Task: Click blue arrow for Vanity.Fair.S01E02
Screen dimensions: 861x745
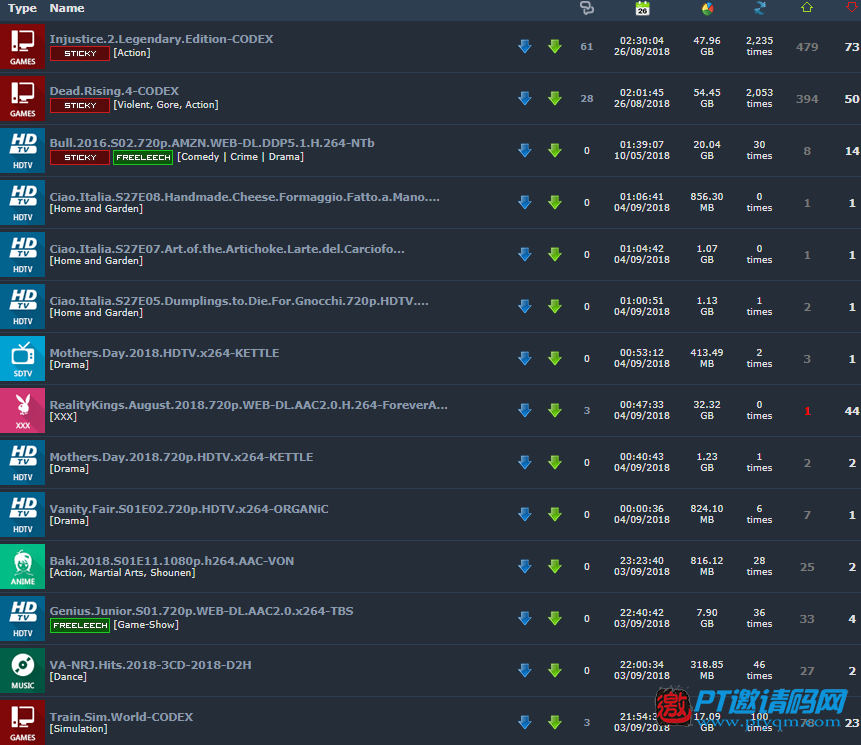Action: pyautogui.click(x=525, y=514)
